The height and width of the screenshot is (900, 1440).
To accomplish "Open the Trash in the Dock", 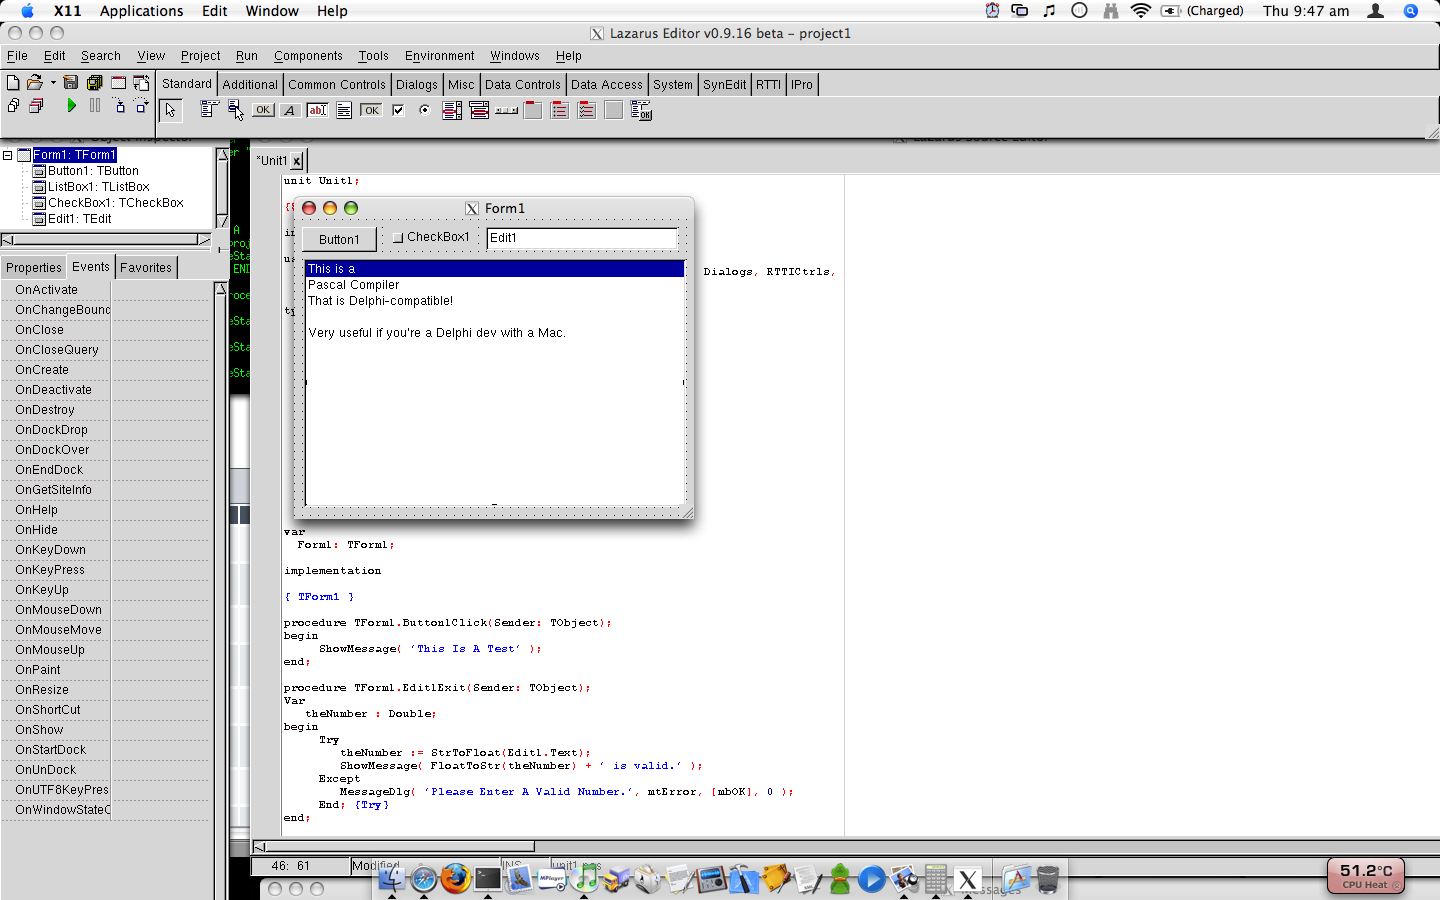I will (x=1047, y=879).
